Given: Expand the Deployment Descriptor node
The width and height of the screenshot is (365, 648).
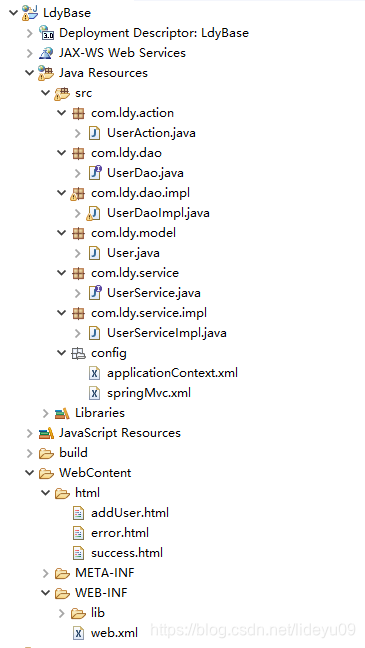Looking at the screenshot, I should click(29, 33).
